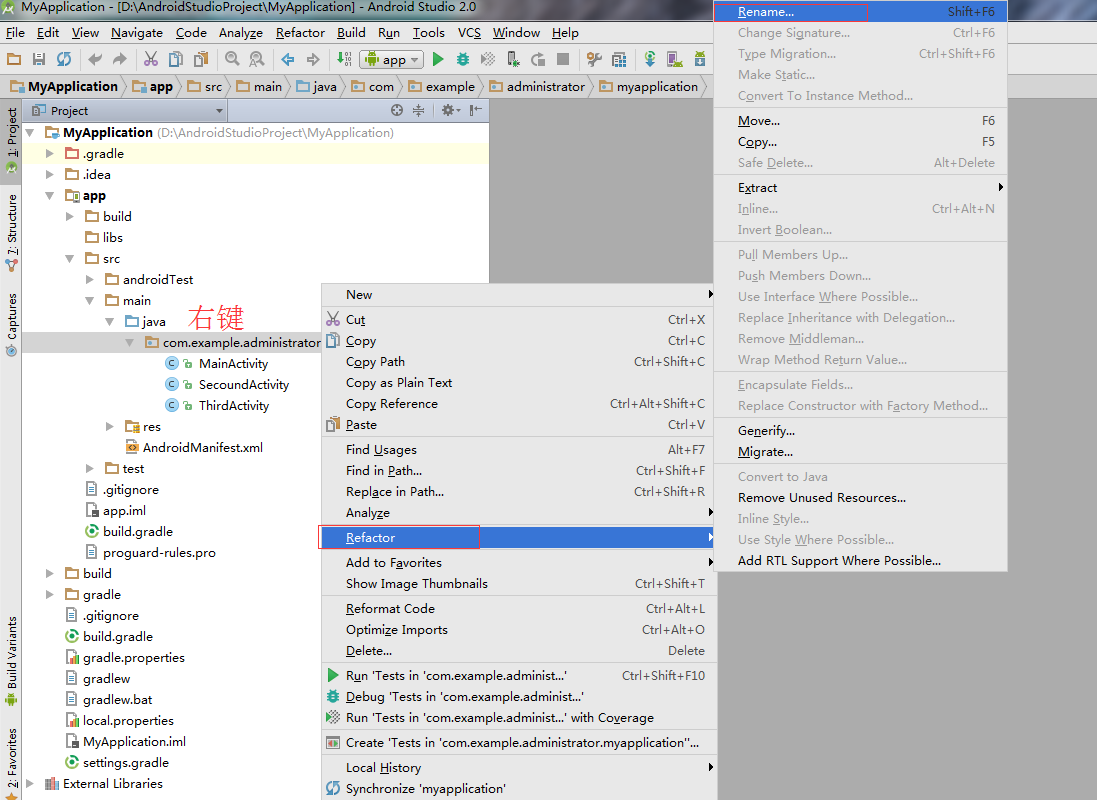Click the Debug app bug icon
This screenshot has height=800, width=1097.
coord(463,60)
